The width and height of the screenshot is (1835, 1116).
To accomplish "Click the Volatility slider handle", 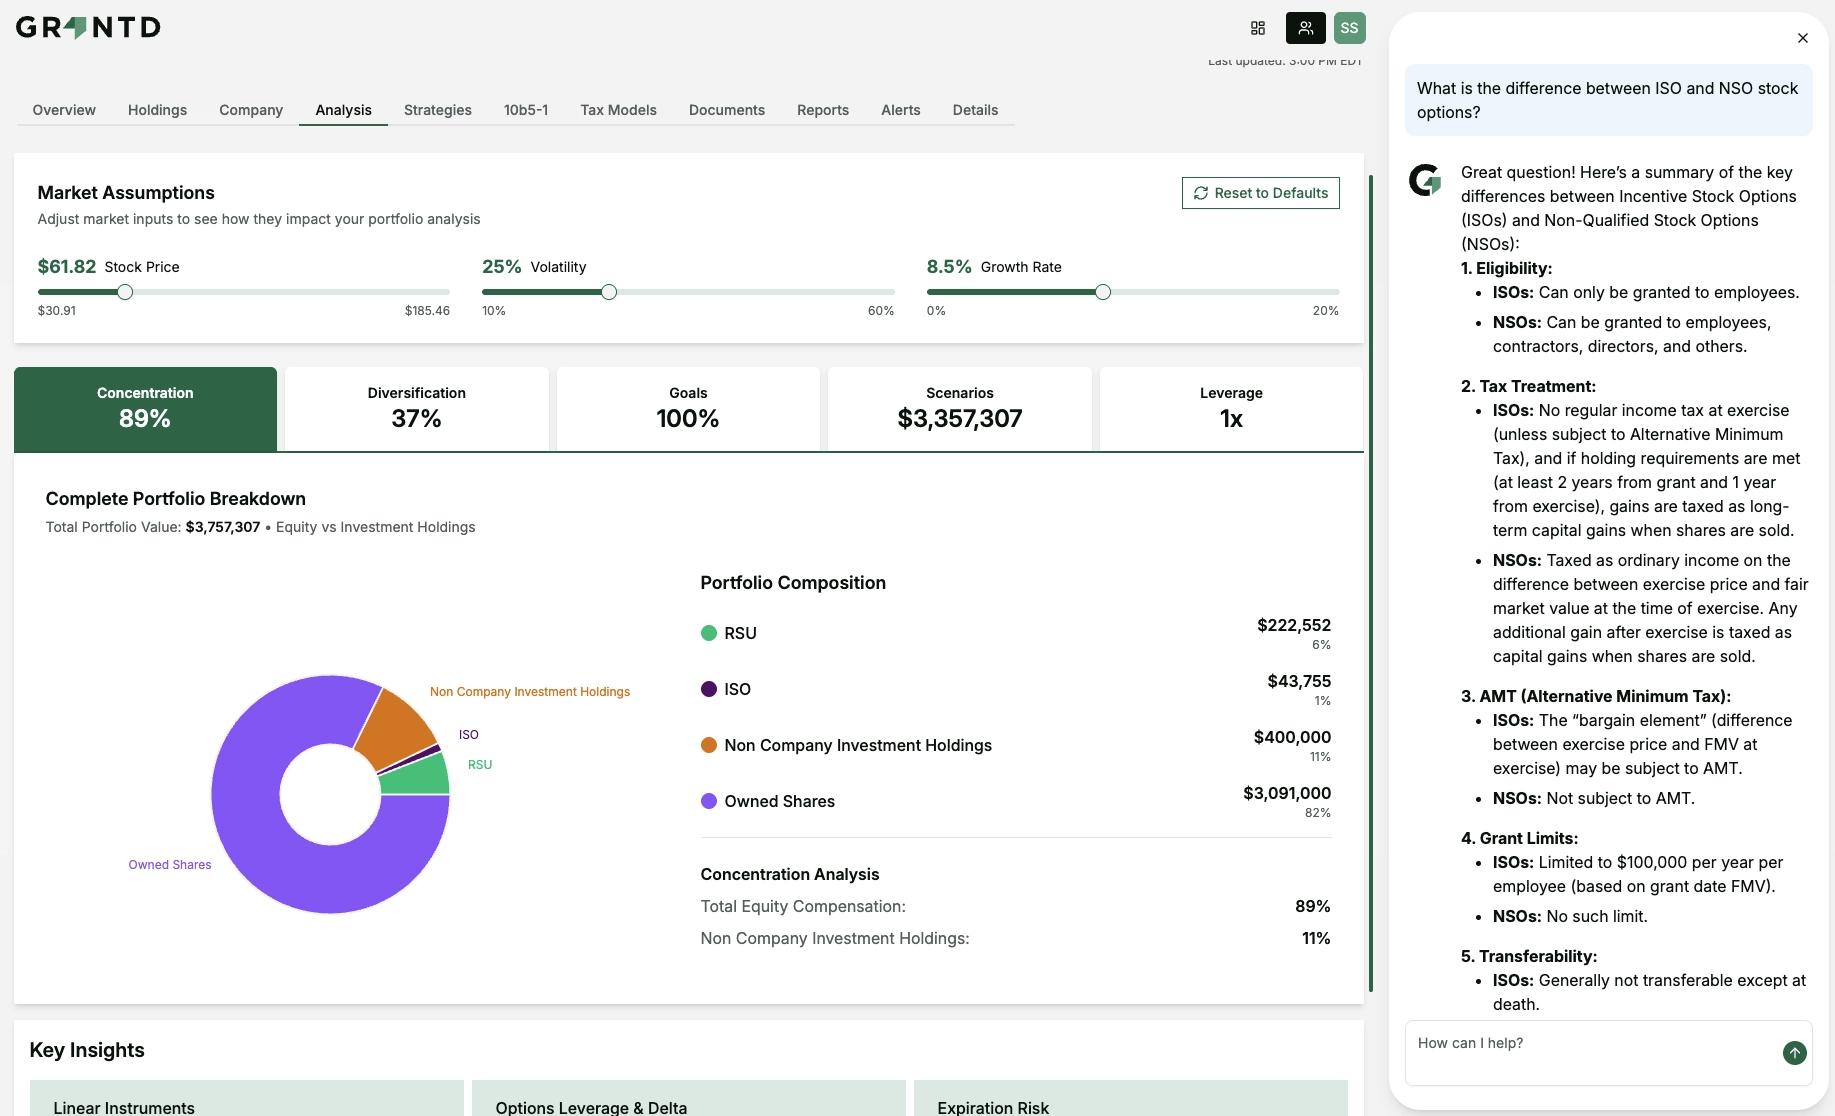I will (608, 292).
